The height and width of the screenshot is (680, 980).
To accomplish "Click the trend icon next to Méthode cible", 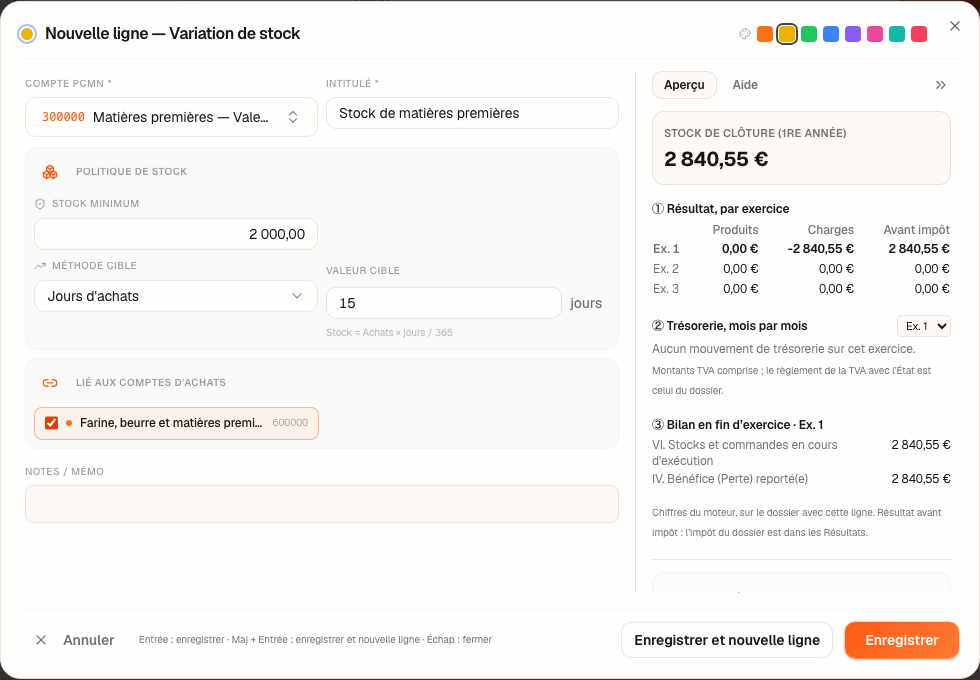I will click(x=40, y=266).
